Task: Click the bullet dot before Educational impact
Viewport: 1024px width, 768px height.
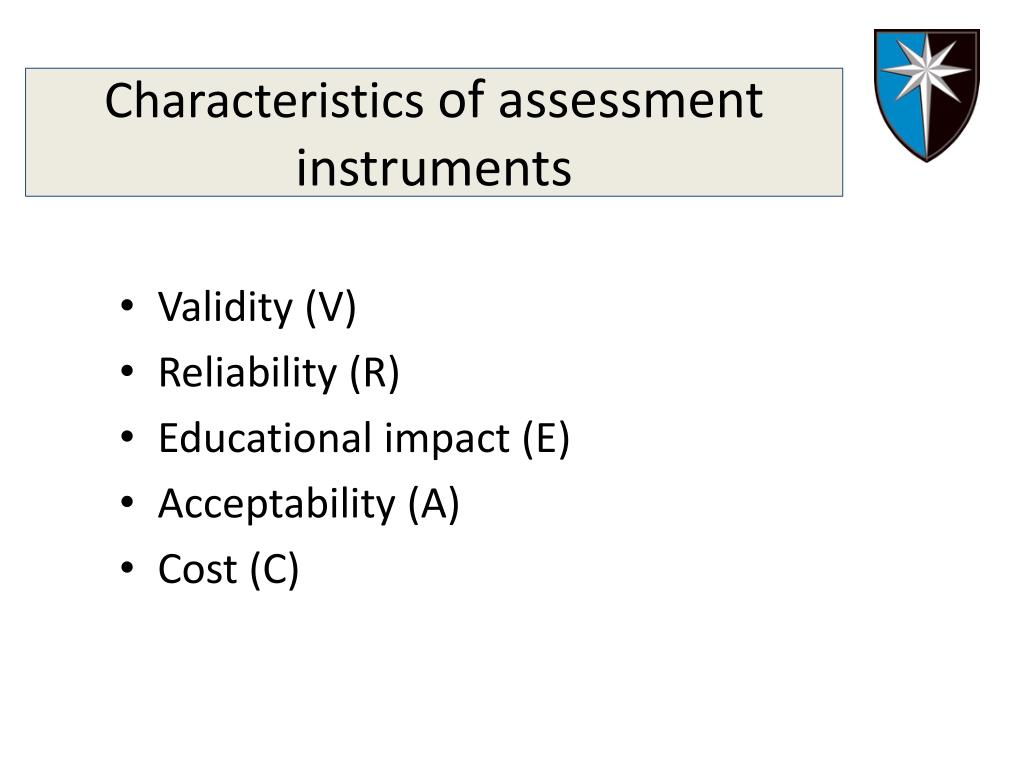Action: tap(127, 436)
